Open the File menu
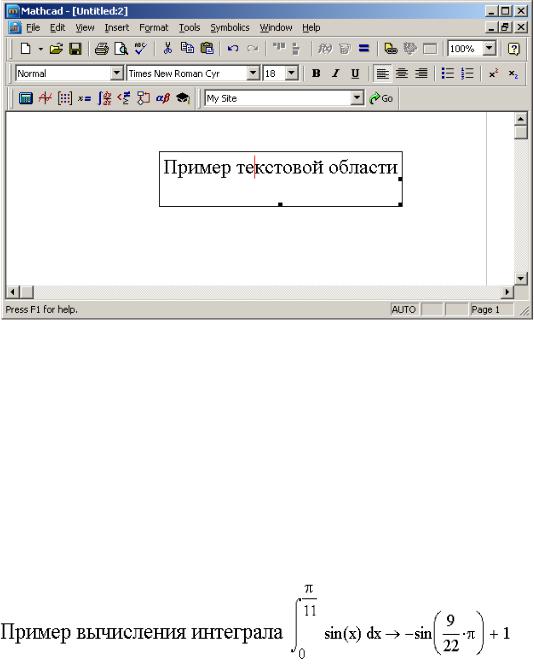Screen dimensions: 534x666 pyautogui.click(x=33, y=28)
